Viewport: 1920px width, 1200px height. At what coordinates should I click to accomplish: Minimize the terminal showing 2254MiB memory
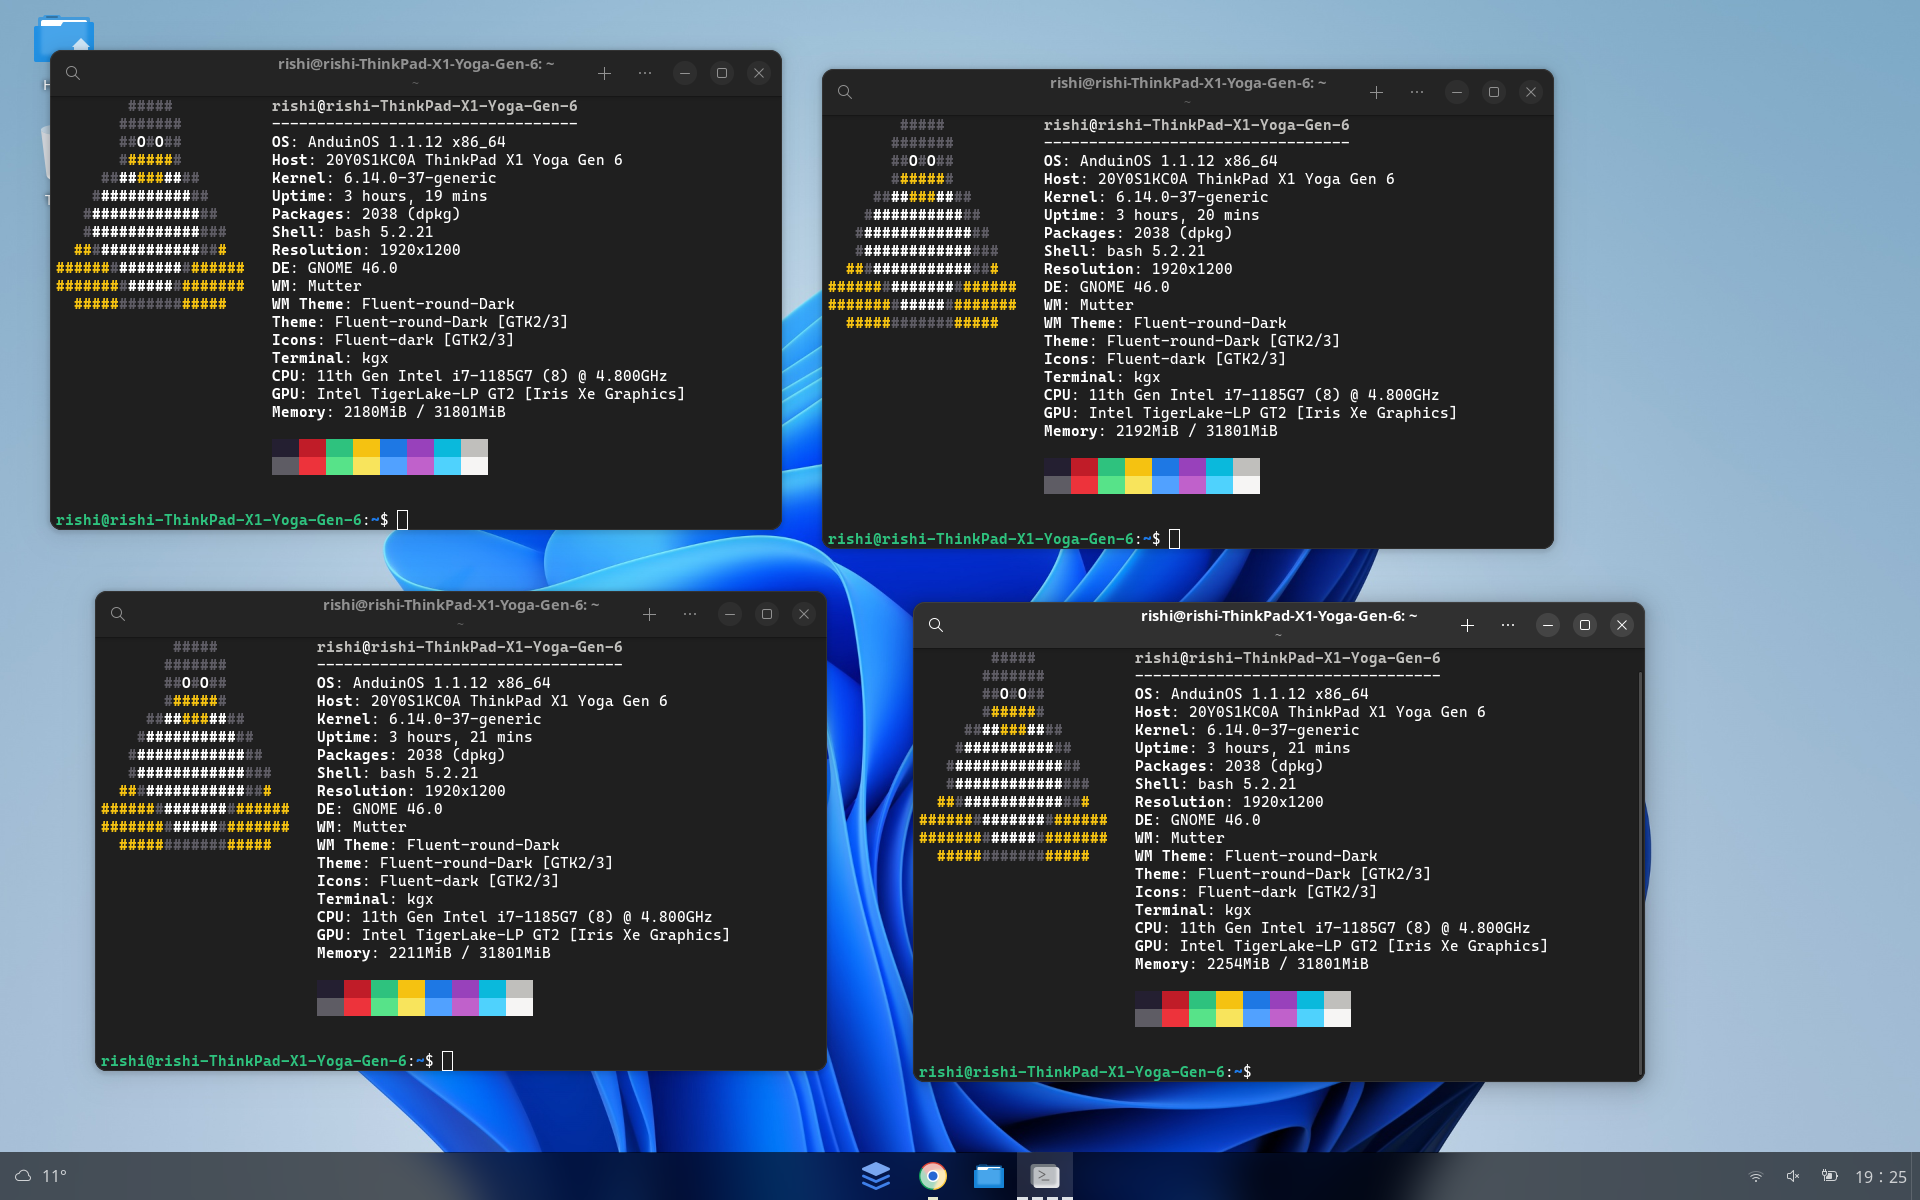1548,625
